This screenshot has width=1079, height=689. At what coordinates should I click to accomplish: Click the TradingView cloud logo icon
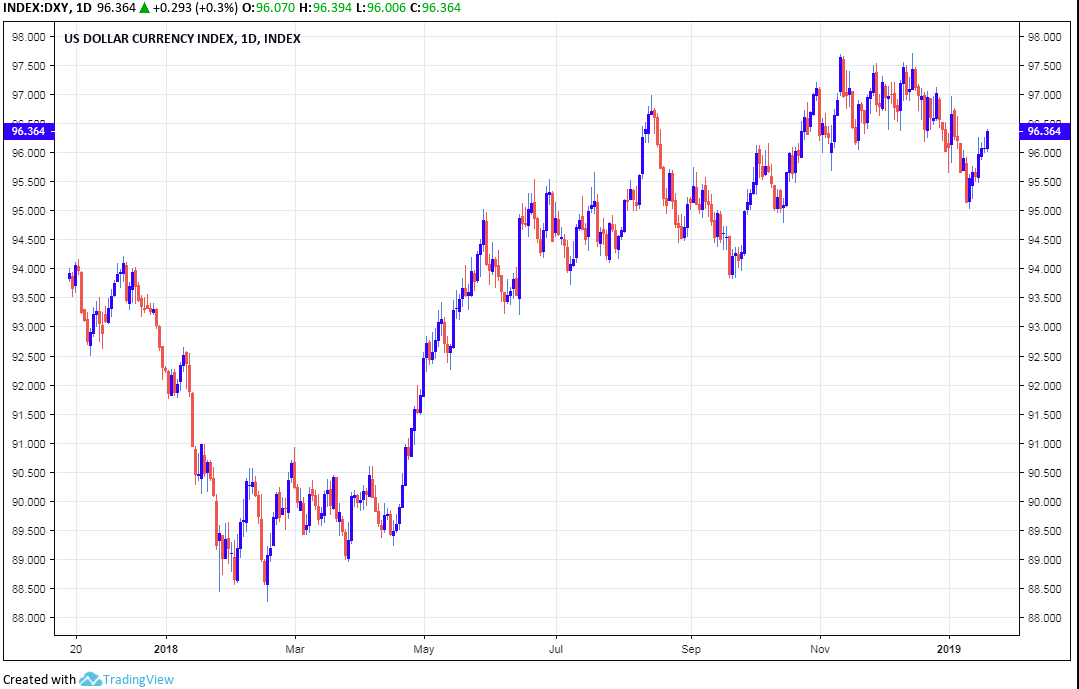(x=90, y=679)
